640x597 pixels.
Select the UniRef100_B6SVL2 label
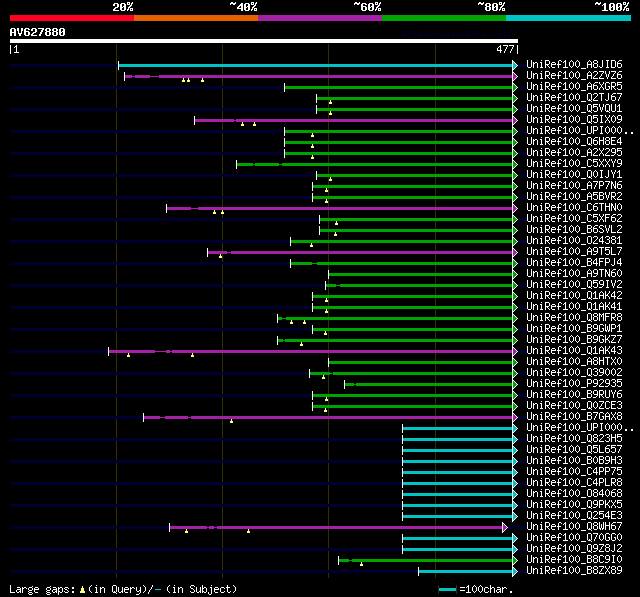point(574,230)
